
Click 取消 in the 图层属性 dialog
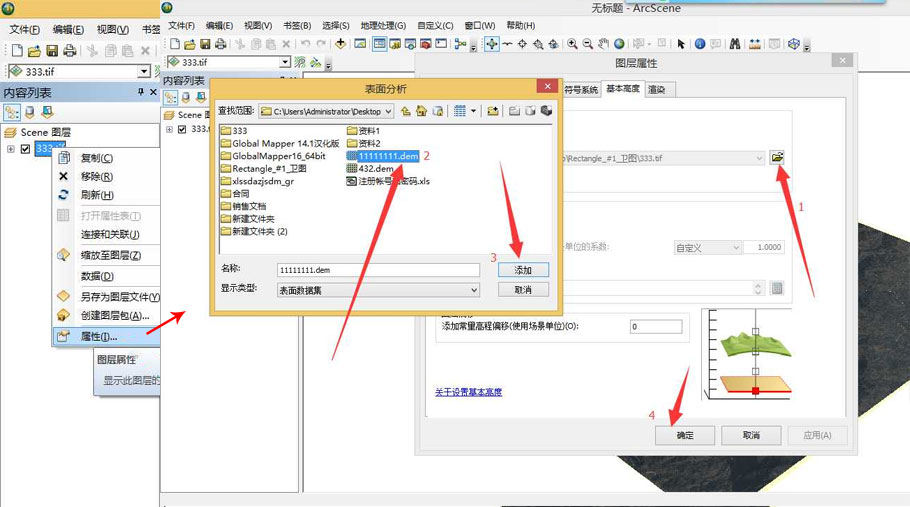[x=751, y=435]
